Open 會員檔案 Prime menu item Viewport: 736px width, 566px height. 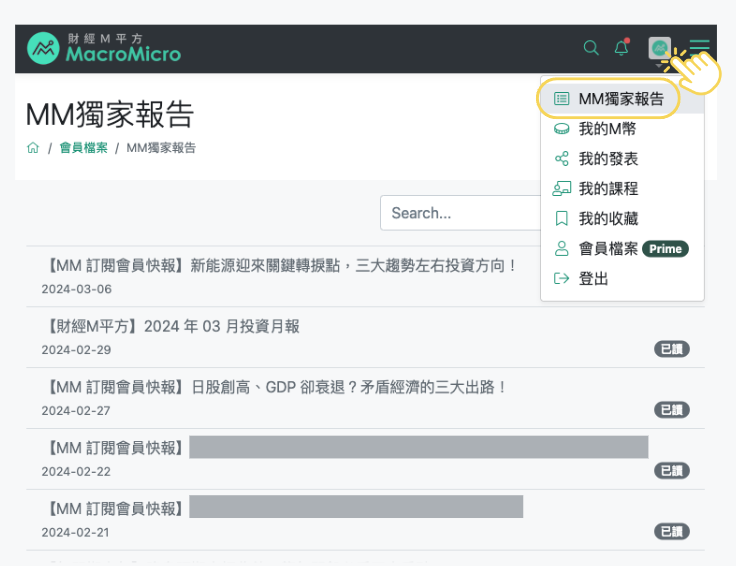tap(622, 249)
